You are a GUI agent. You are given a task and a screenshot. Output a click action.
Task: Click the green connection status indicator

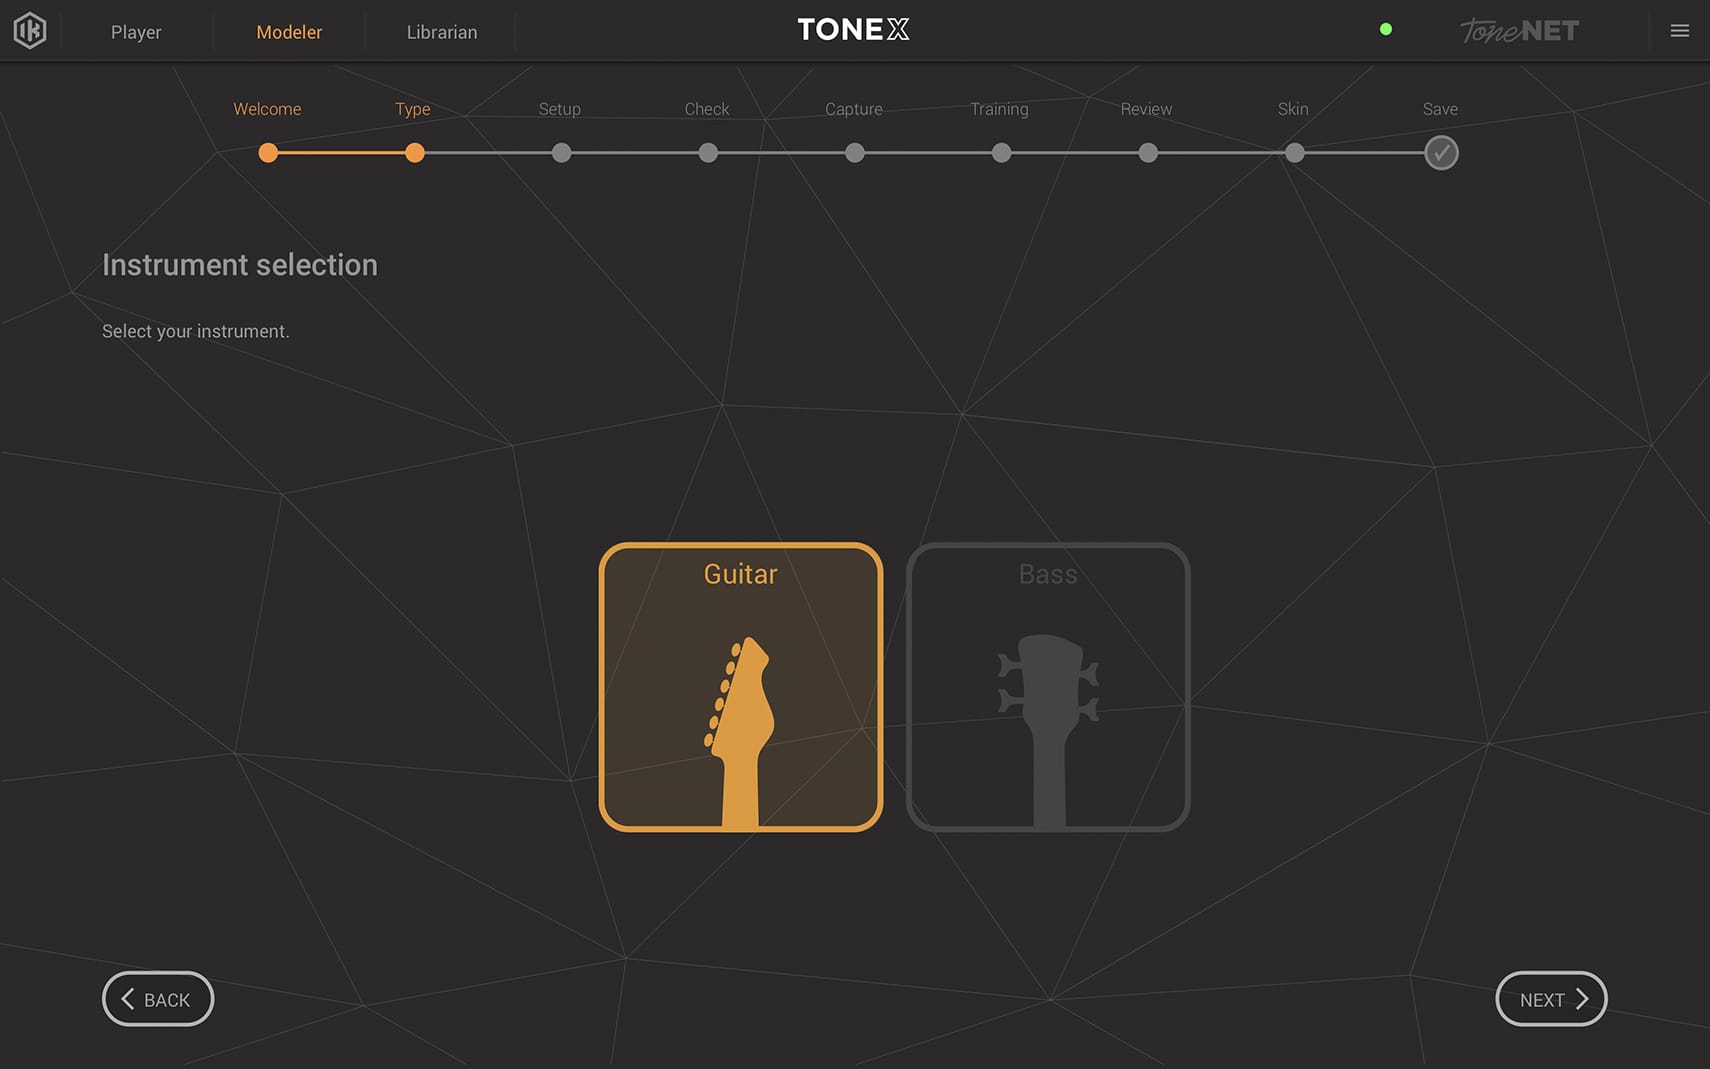(x=1386, y=29)
